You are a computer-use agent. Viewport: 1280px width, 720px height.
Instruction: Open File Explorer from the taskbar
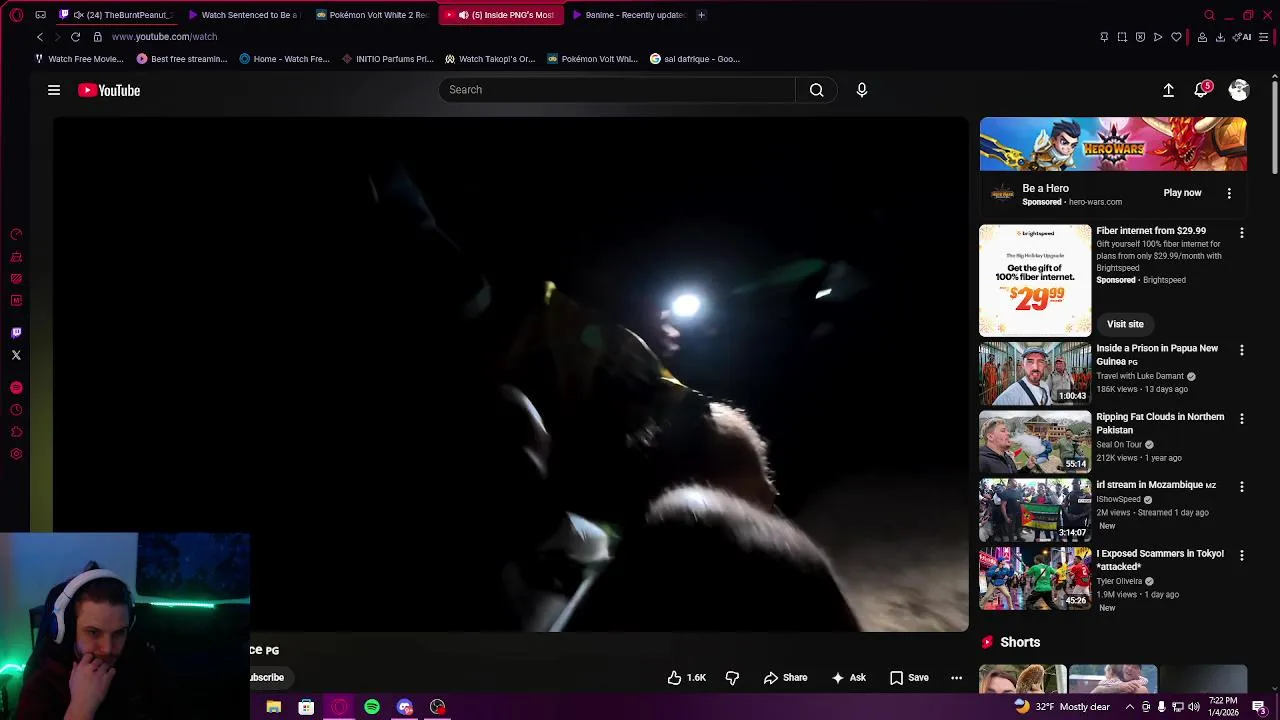coord(273,707)
